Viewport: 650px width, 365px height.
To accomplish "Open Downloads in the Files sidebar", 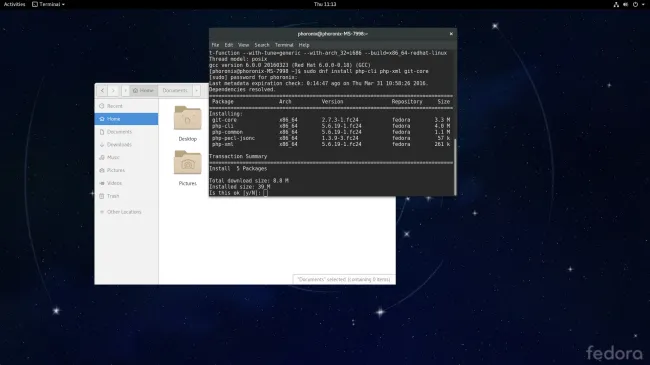I will (x=126, y=145).
